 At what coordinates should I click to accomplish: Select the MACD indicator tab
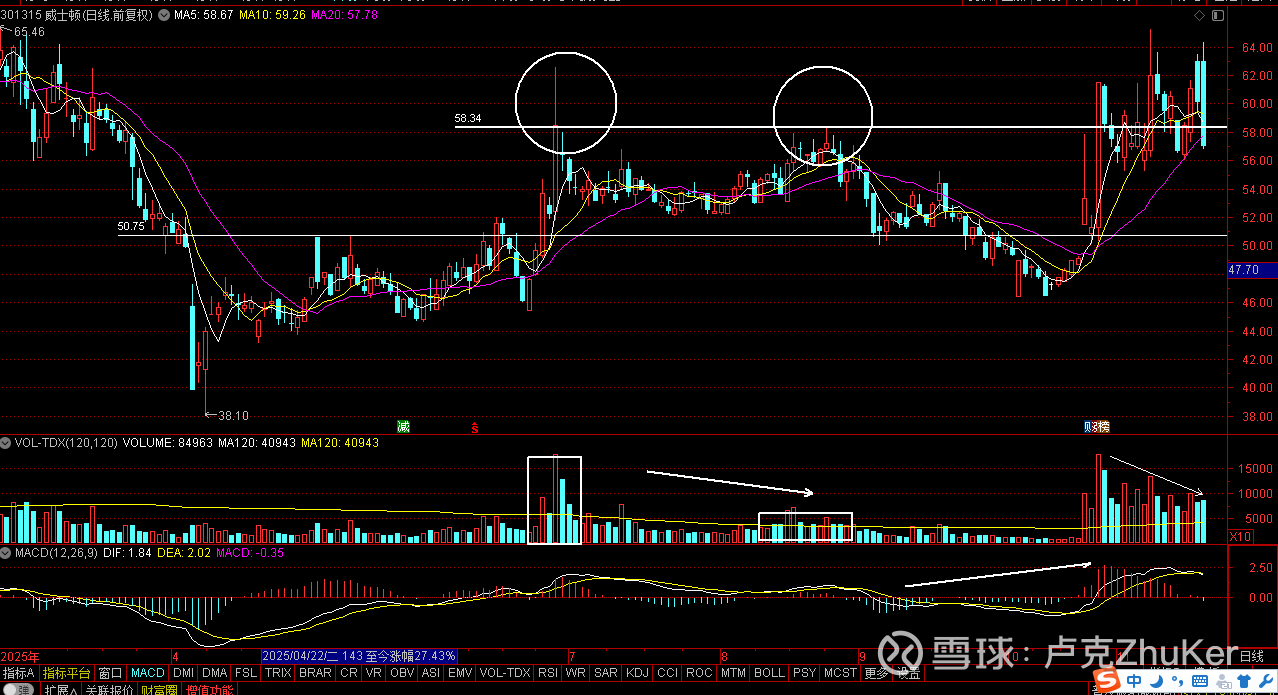point(148,673)
